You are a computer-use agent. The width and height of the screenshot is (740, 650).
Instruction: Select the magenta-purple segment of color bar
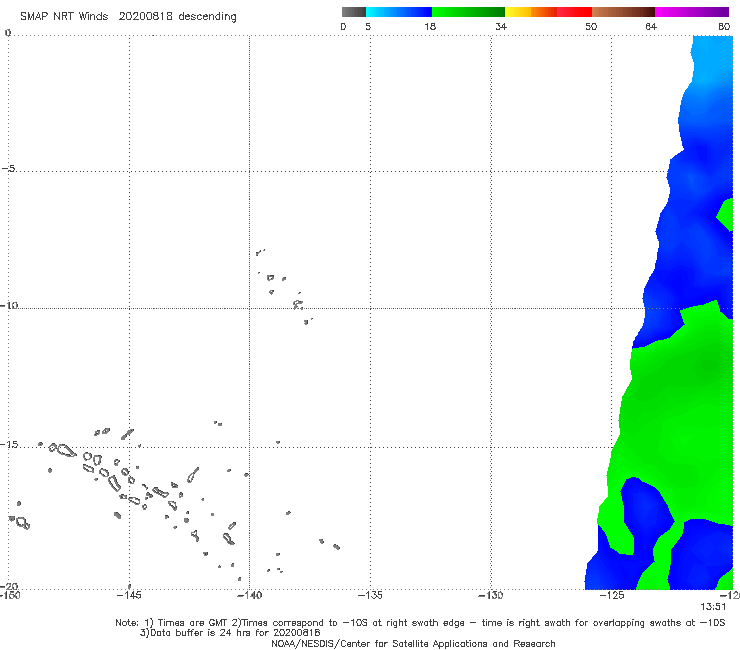(x=692, y=12)
